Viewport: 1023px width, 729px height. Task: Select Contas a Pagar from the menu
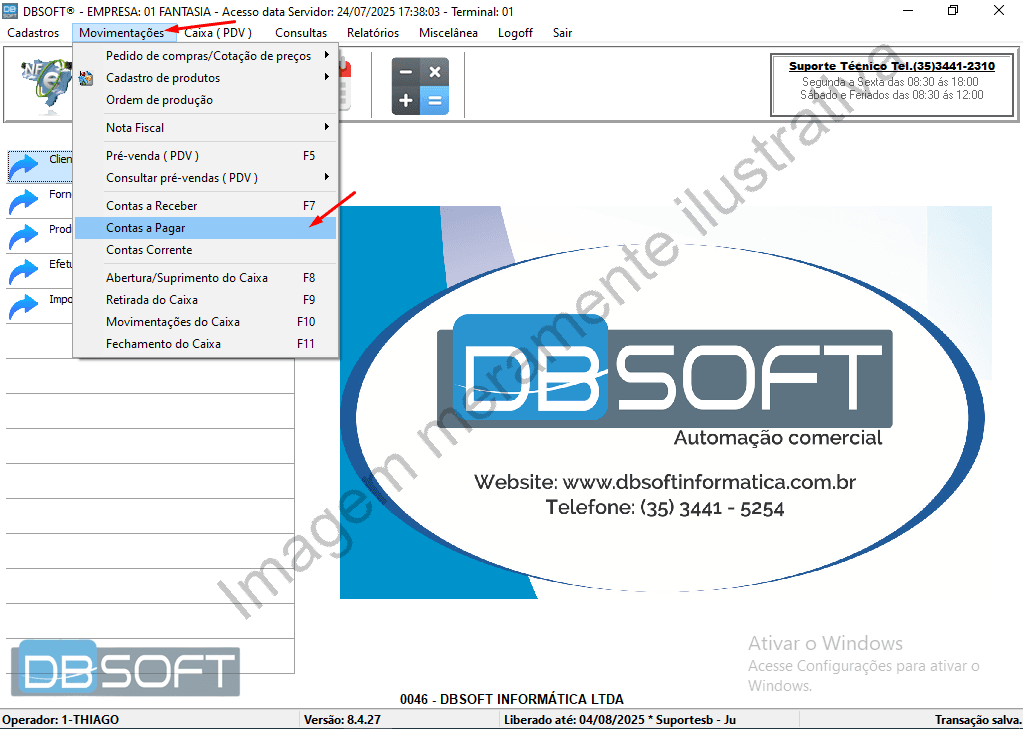[146, 228]
